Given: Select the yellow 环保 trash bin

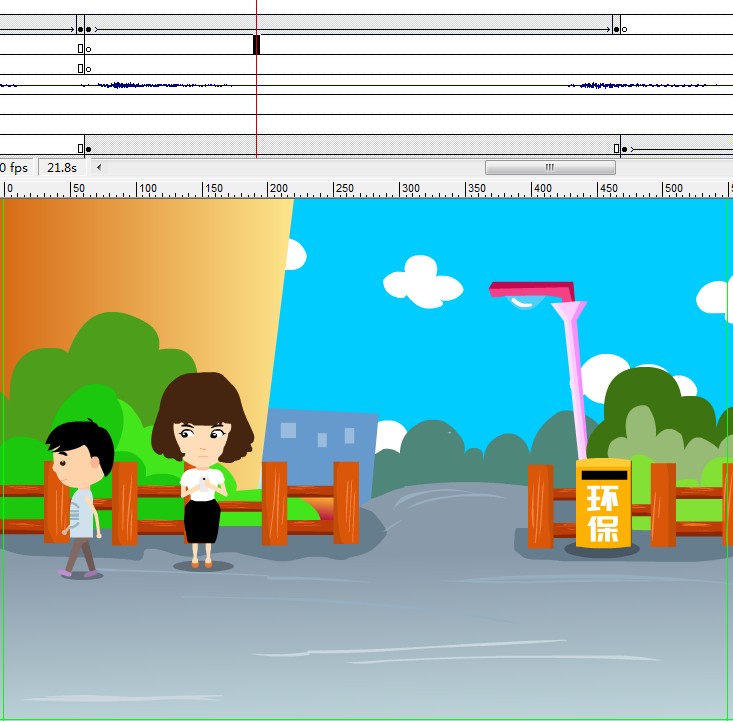Looking at the screenshot, I should (603, 505).
